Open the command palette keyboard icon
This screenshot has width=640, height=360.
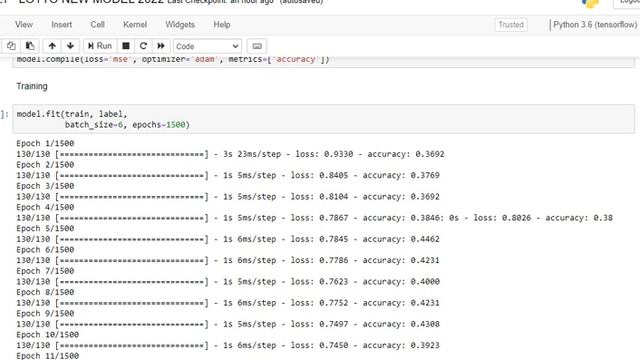(257, 46)
